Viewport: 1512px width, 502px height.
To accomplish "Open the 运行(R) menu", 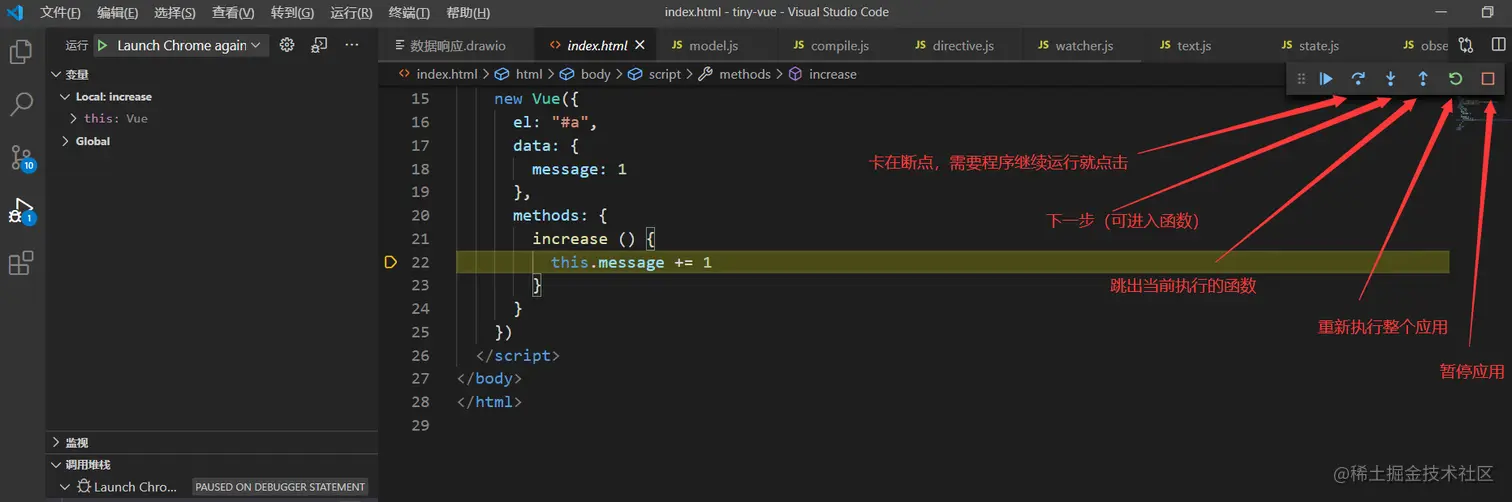I will [351, 13].
